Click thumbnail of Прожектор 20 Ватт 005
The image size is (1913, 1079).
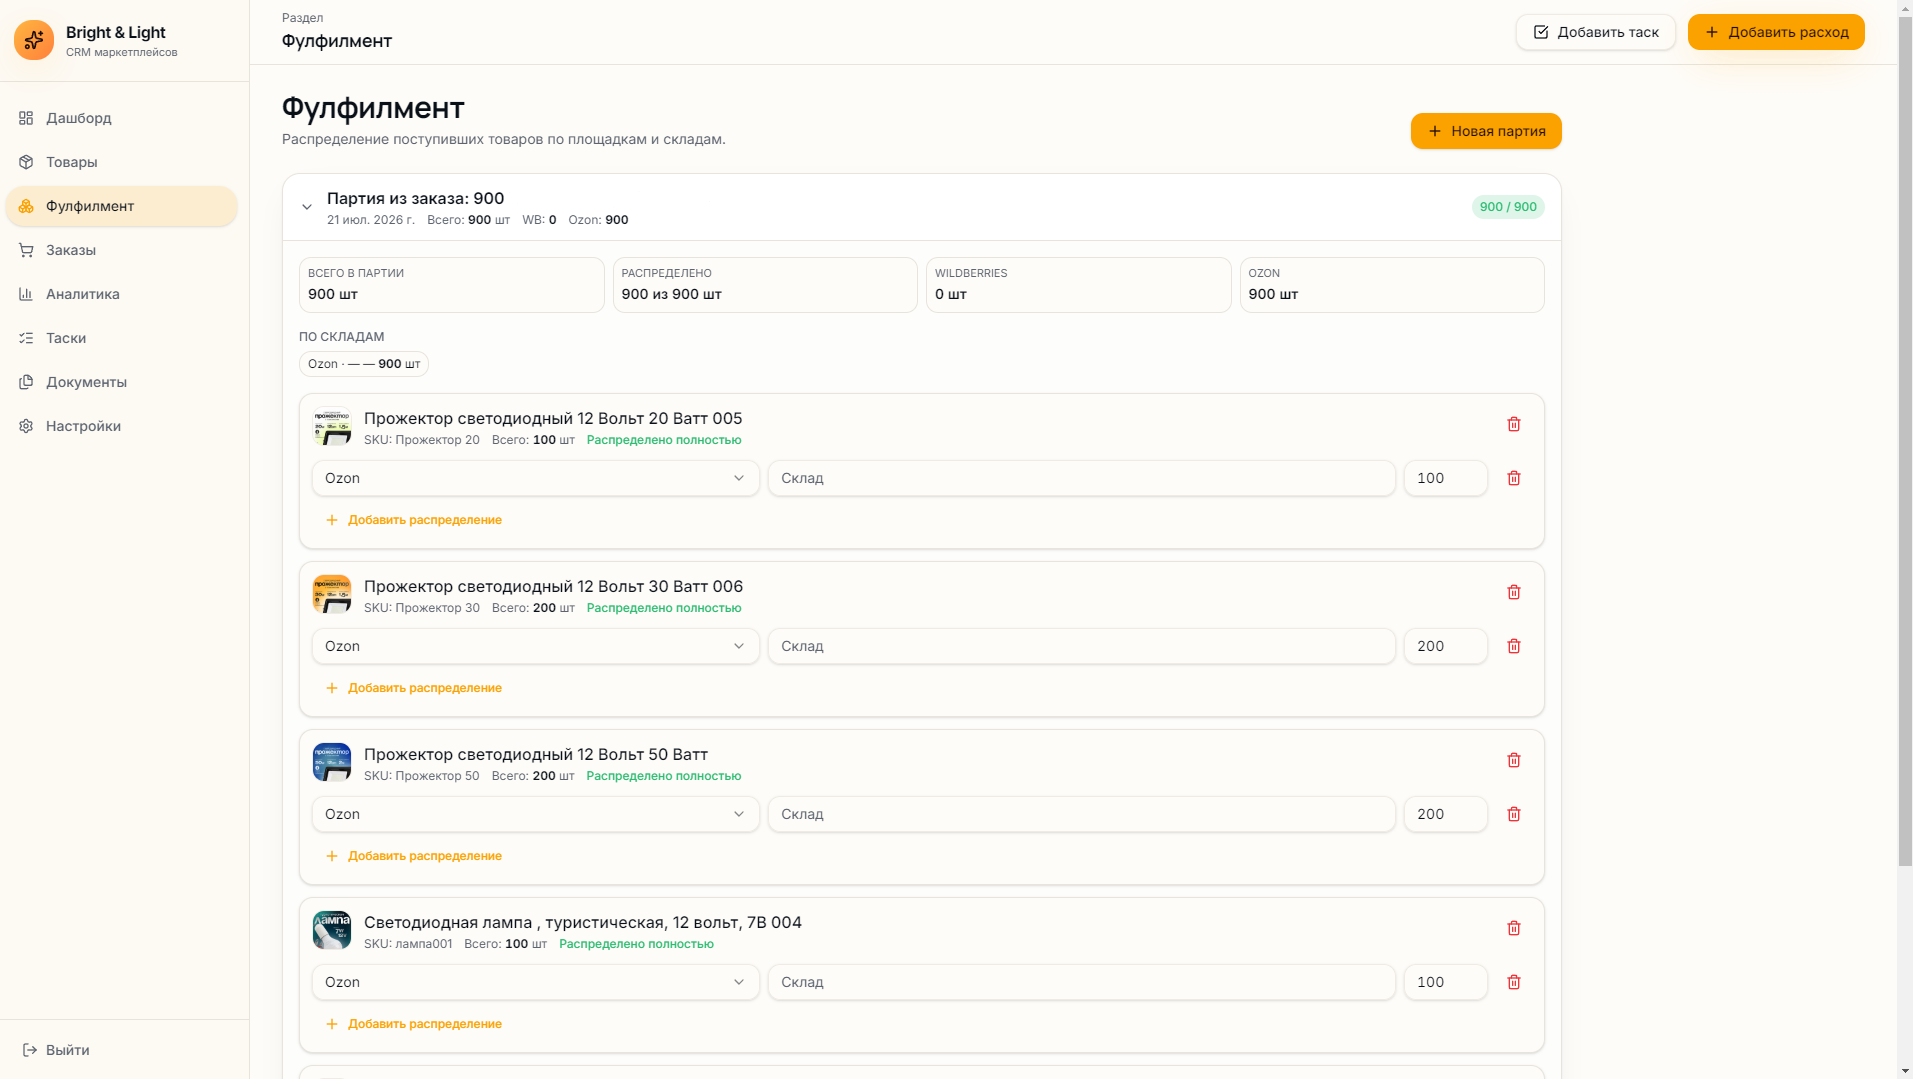coord(332,426)
